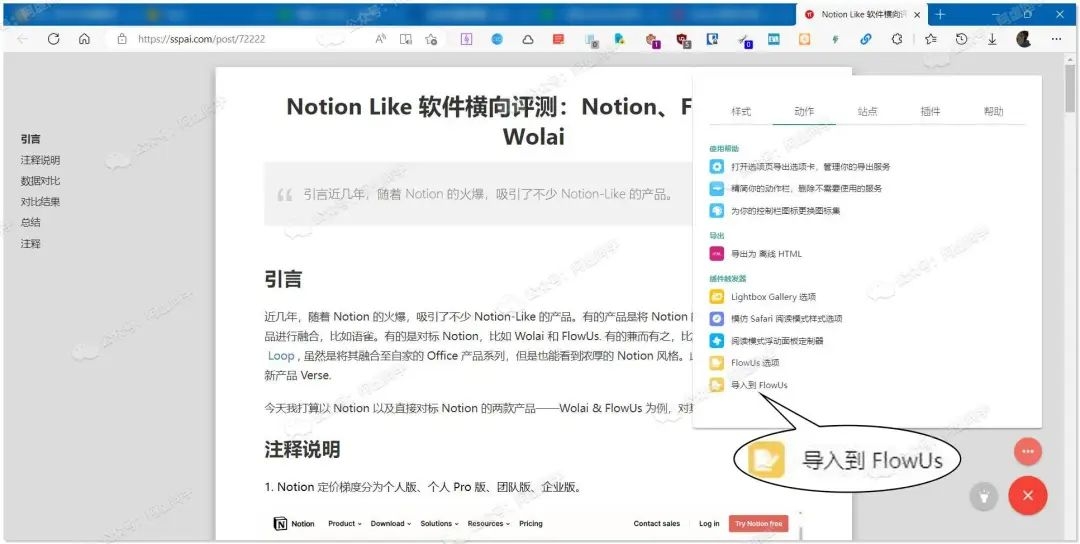Image resolution: width=1080 pixels, height=544 pixels.
Task: Open browser history icon
Action: tap(962, 39)
